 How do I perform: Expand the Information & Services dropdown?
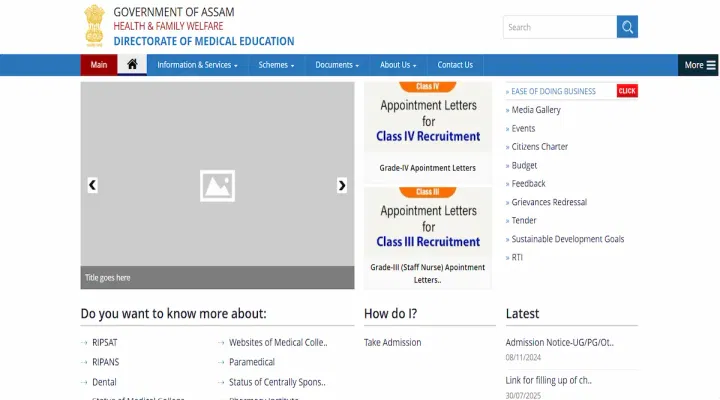coord(197,65)
